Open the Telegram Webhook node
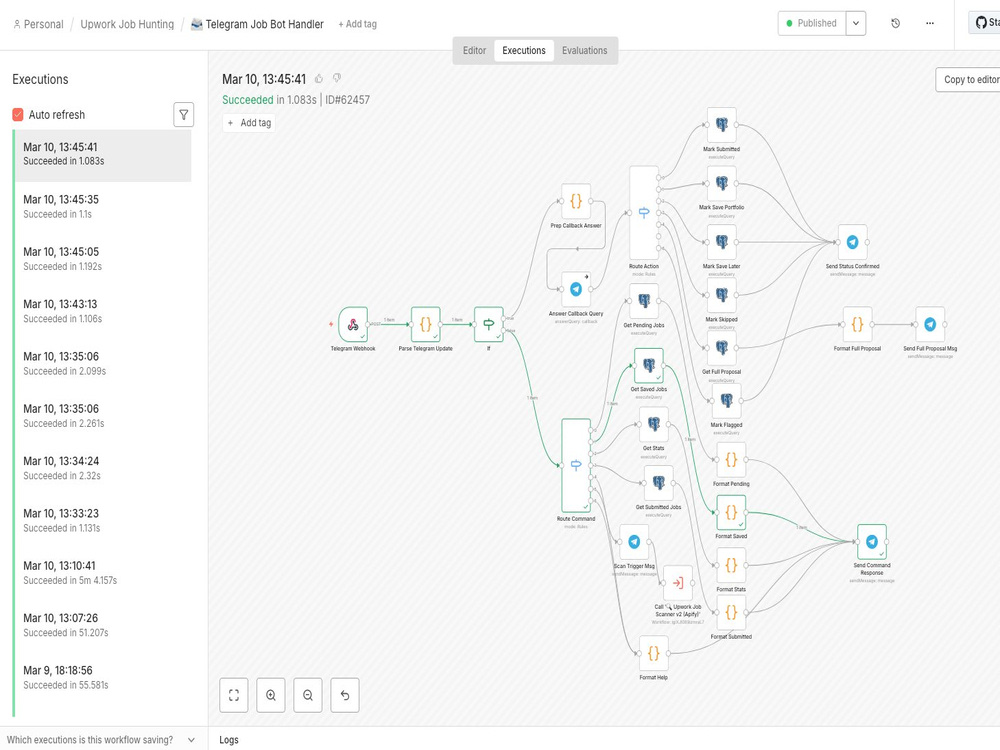The height and width of the screenshot is (750, 1000). click(x=353, y=325)
